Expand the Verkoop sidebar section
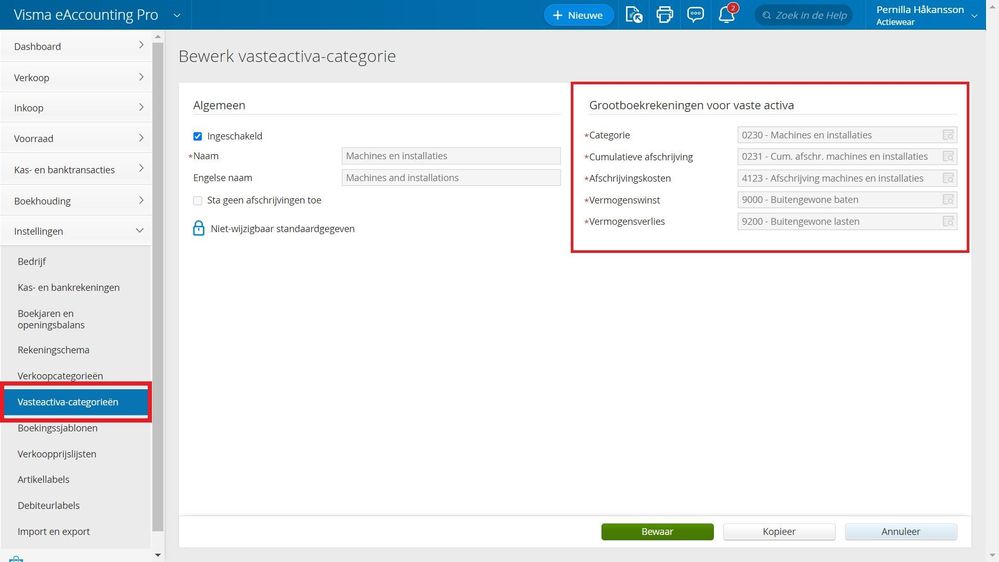The height and width of the screenshot is (562, 999). click(x=76, y=77)
